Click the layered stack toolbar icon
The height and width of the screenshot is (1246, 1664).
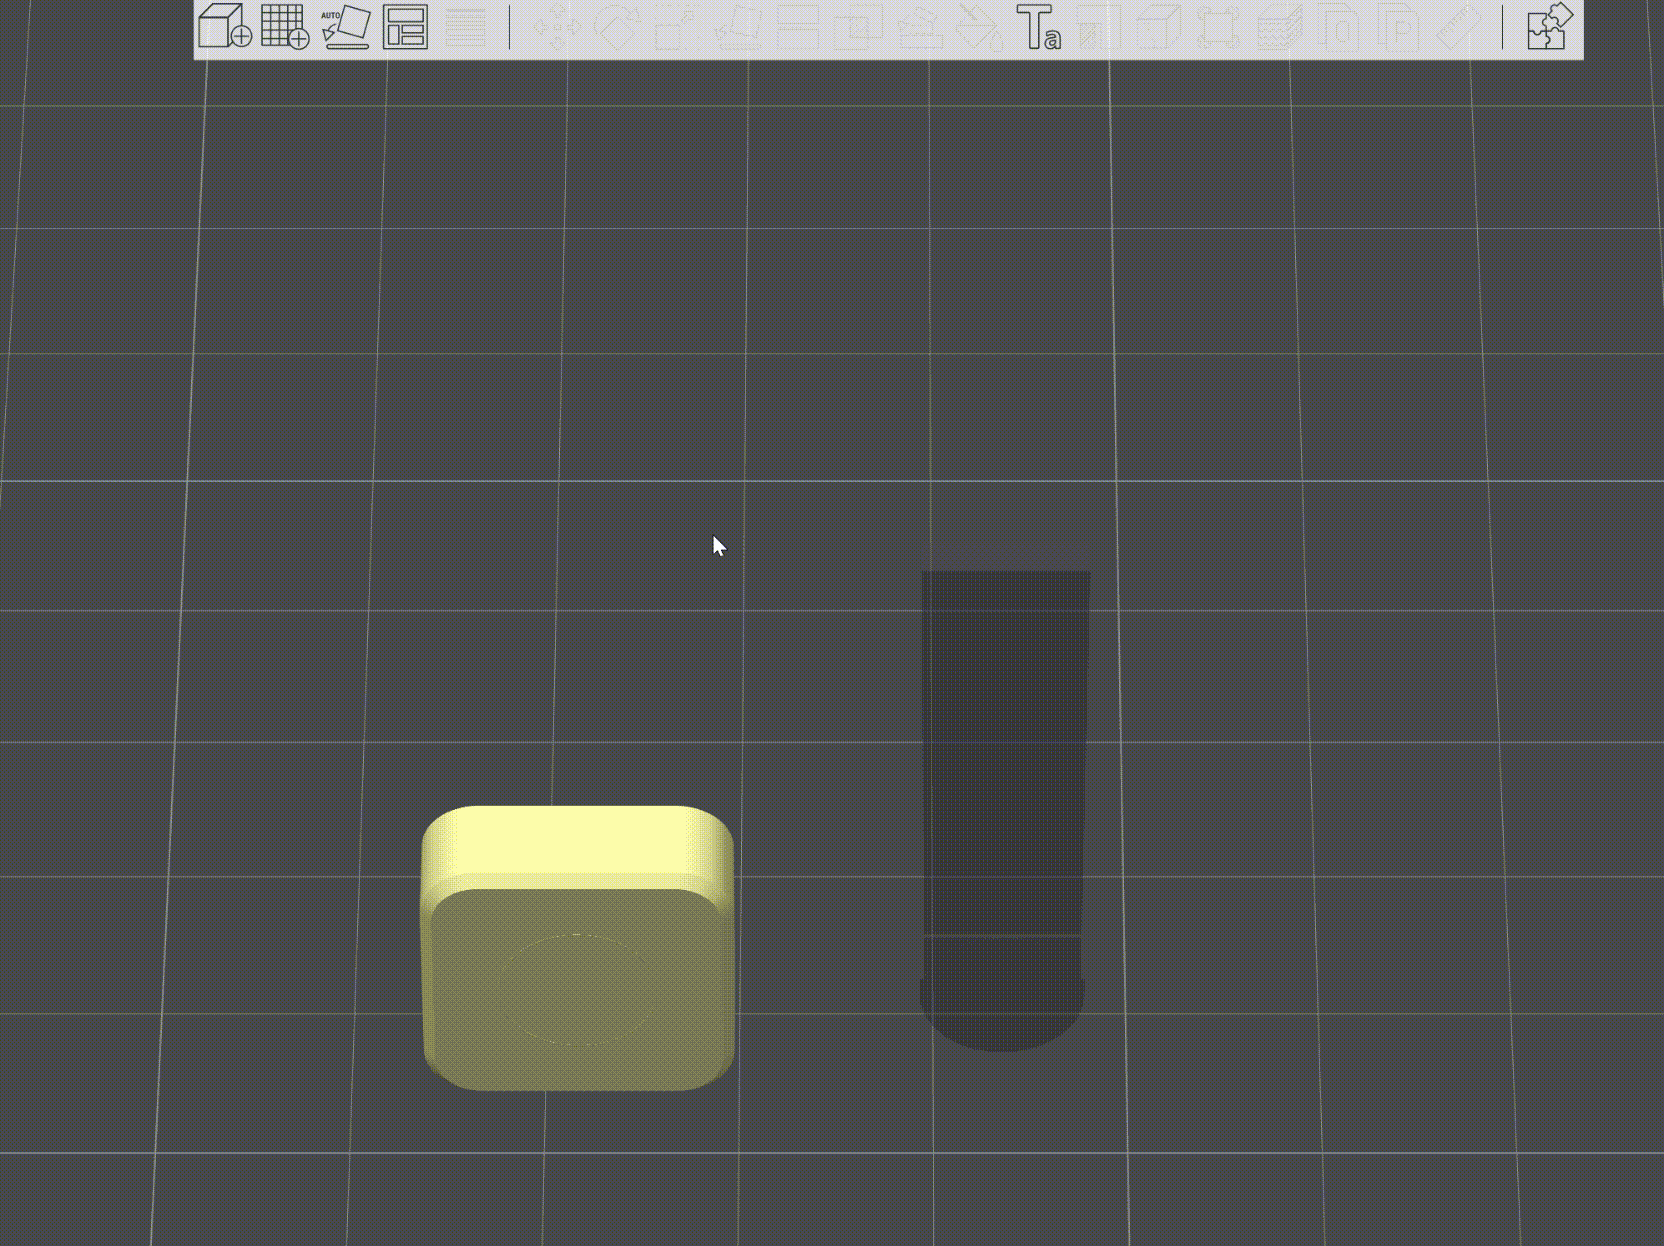1279,27
